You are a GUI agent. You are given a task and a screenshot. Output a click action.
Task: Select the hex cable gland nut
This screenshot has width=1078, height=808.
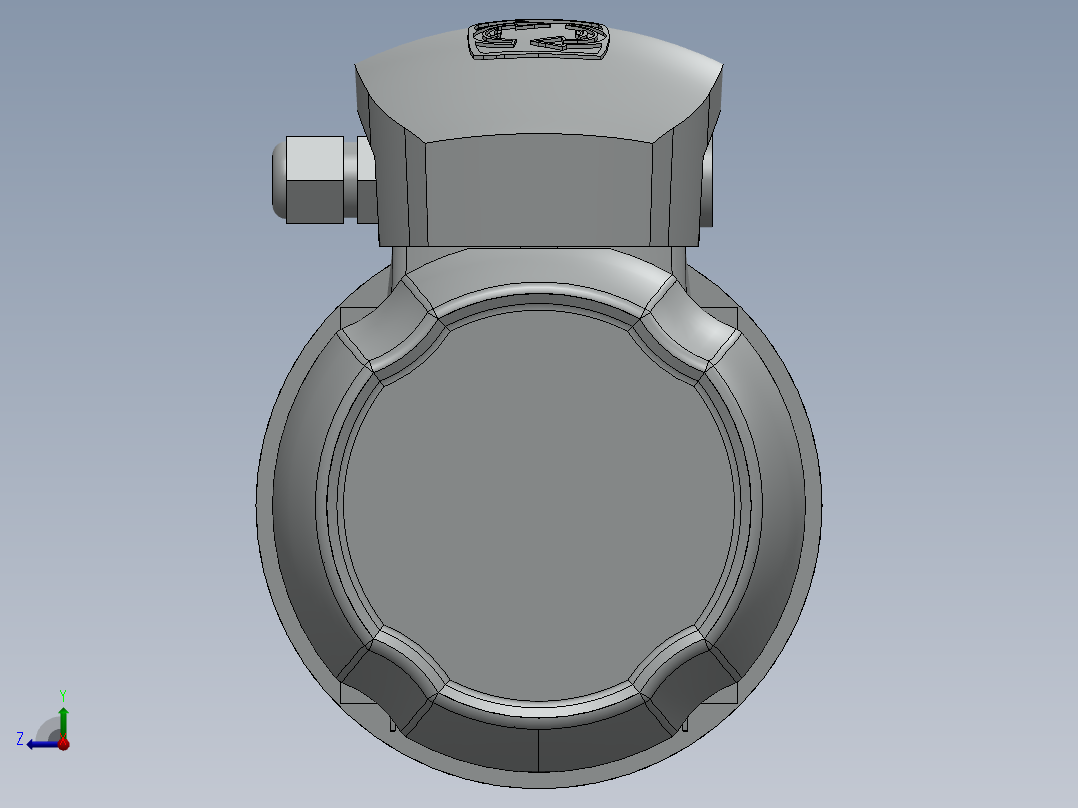(314, 179)
